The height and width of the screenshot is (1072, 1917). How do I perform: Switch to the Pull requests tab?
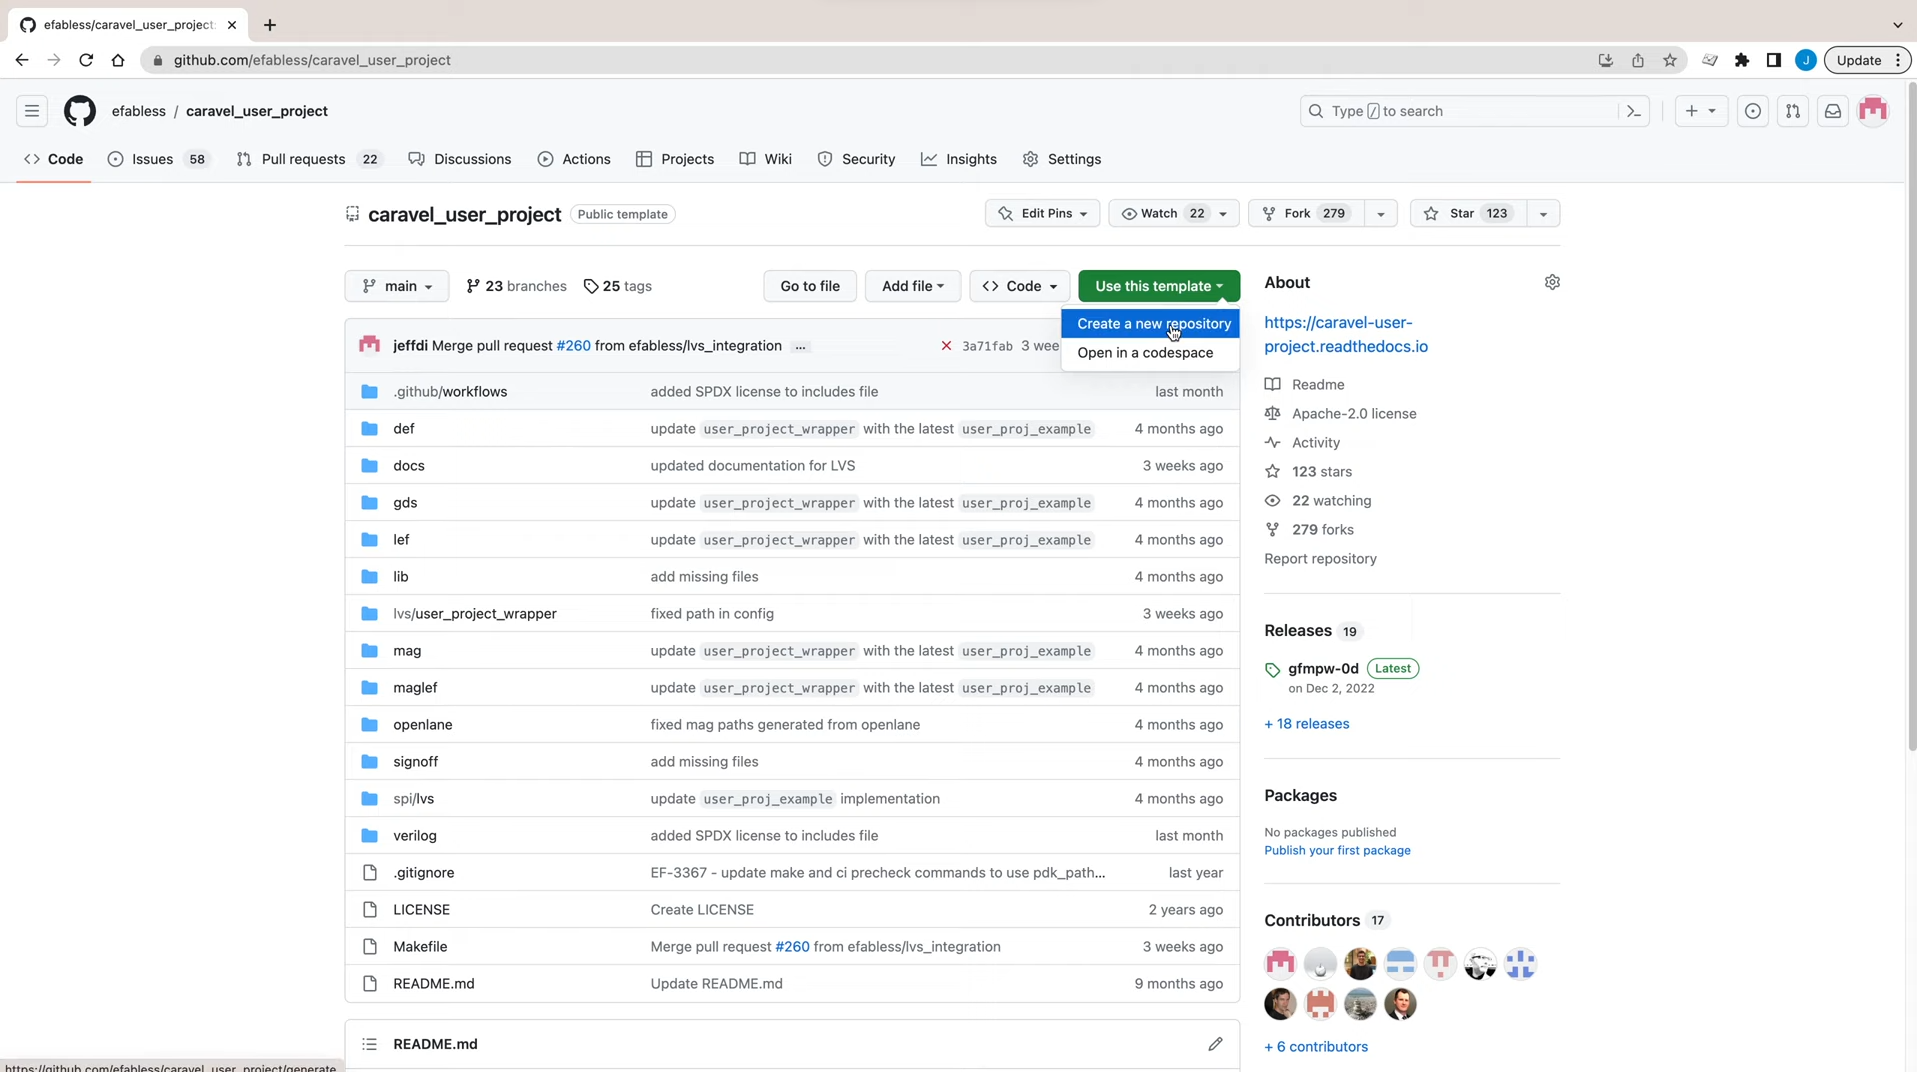coord(309,159)
